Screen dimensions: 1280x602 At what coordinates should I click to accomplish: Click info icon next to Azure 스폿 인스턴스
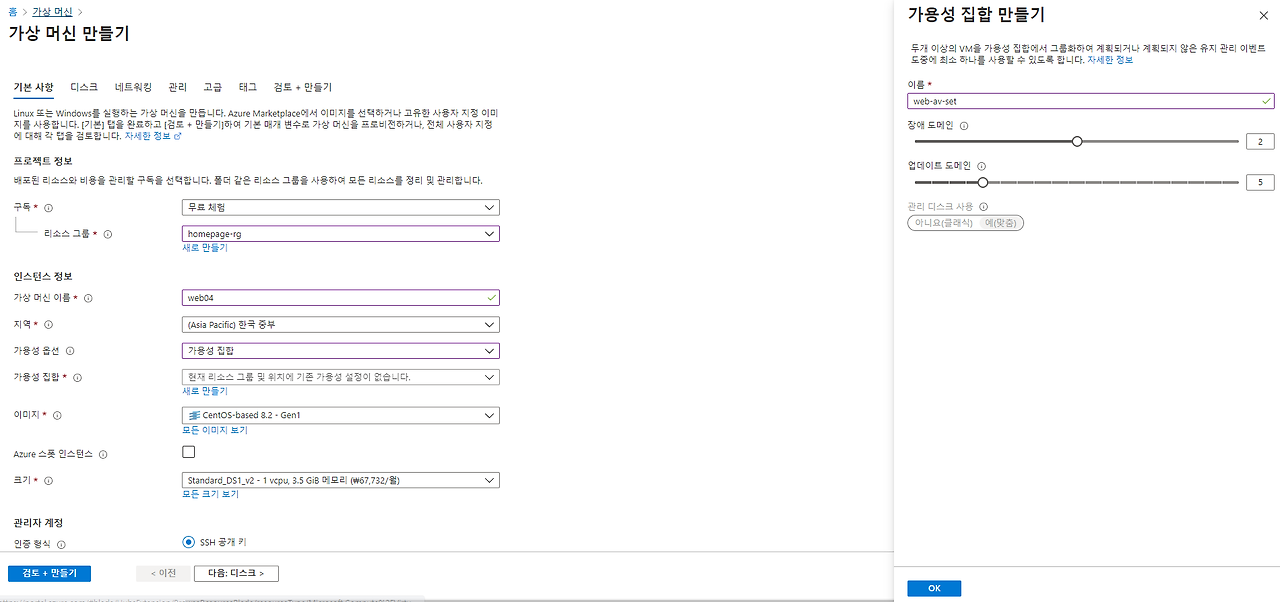point(103,454)
